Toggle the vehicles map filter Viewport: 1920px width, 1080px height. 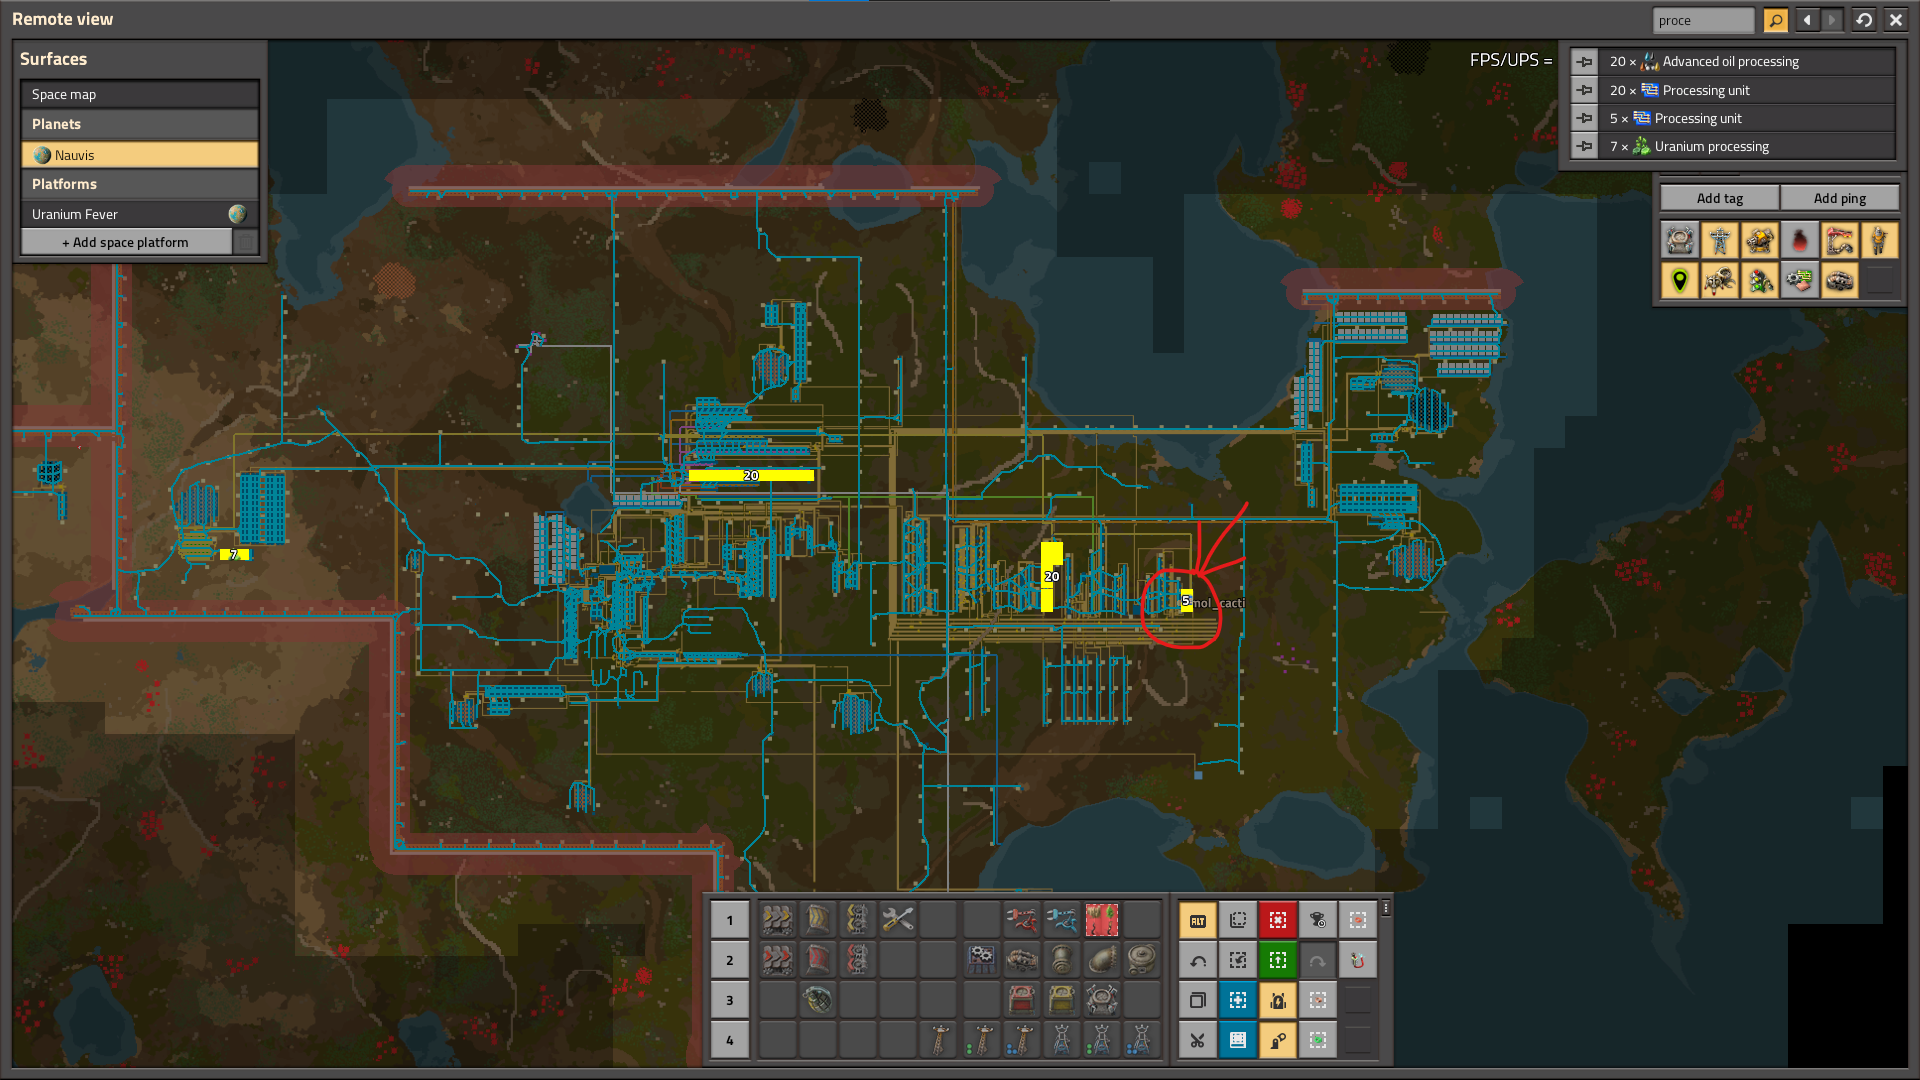click(x=1840, y=280)
